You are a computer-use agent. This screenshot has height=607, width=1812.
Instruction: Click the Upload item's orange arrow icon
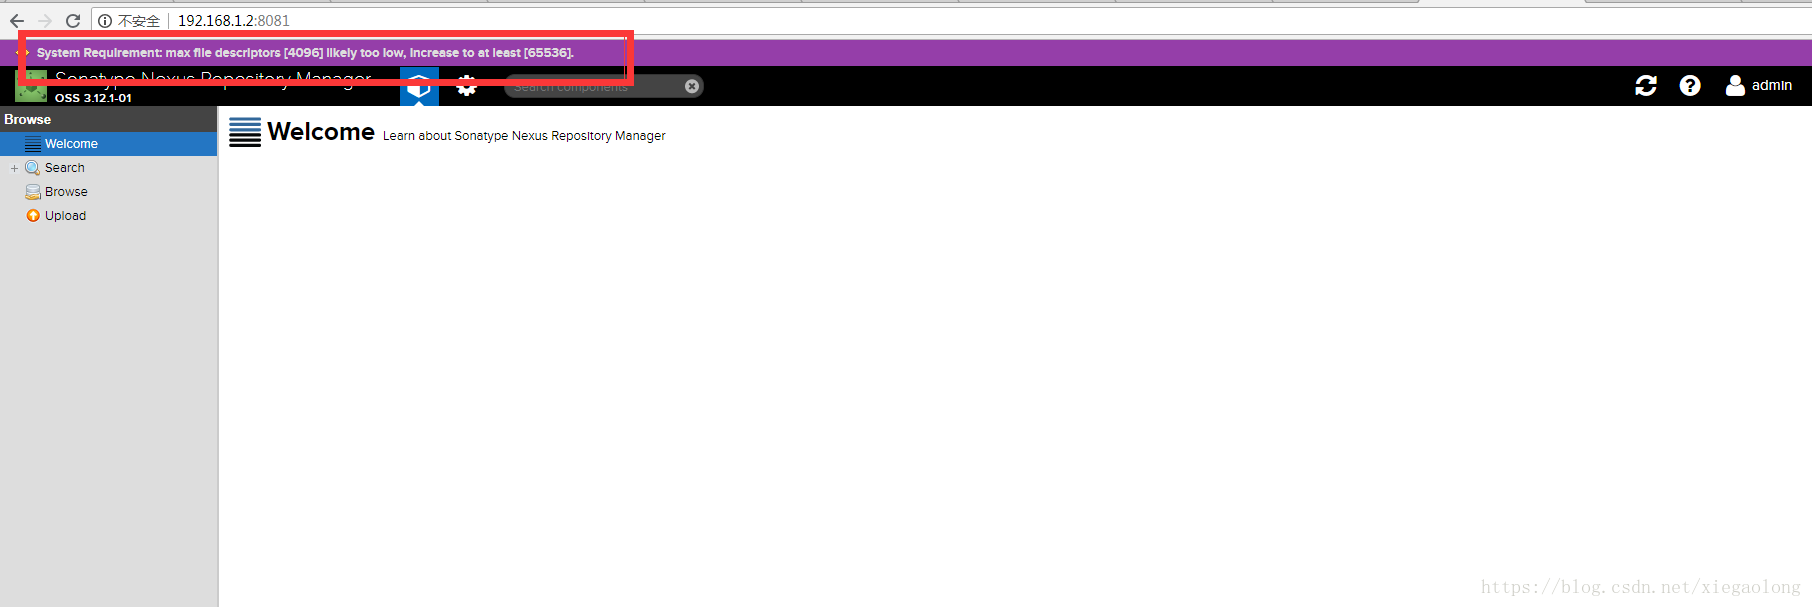coord(33,216)
